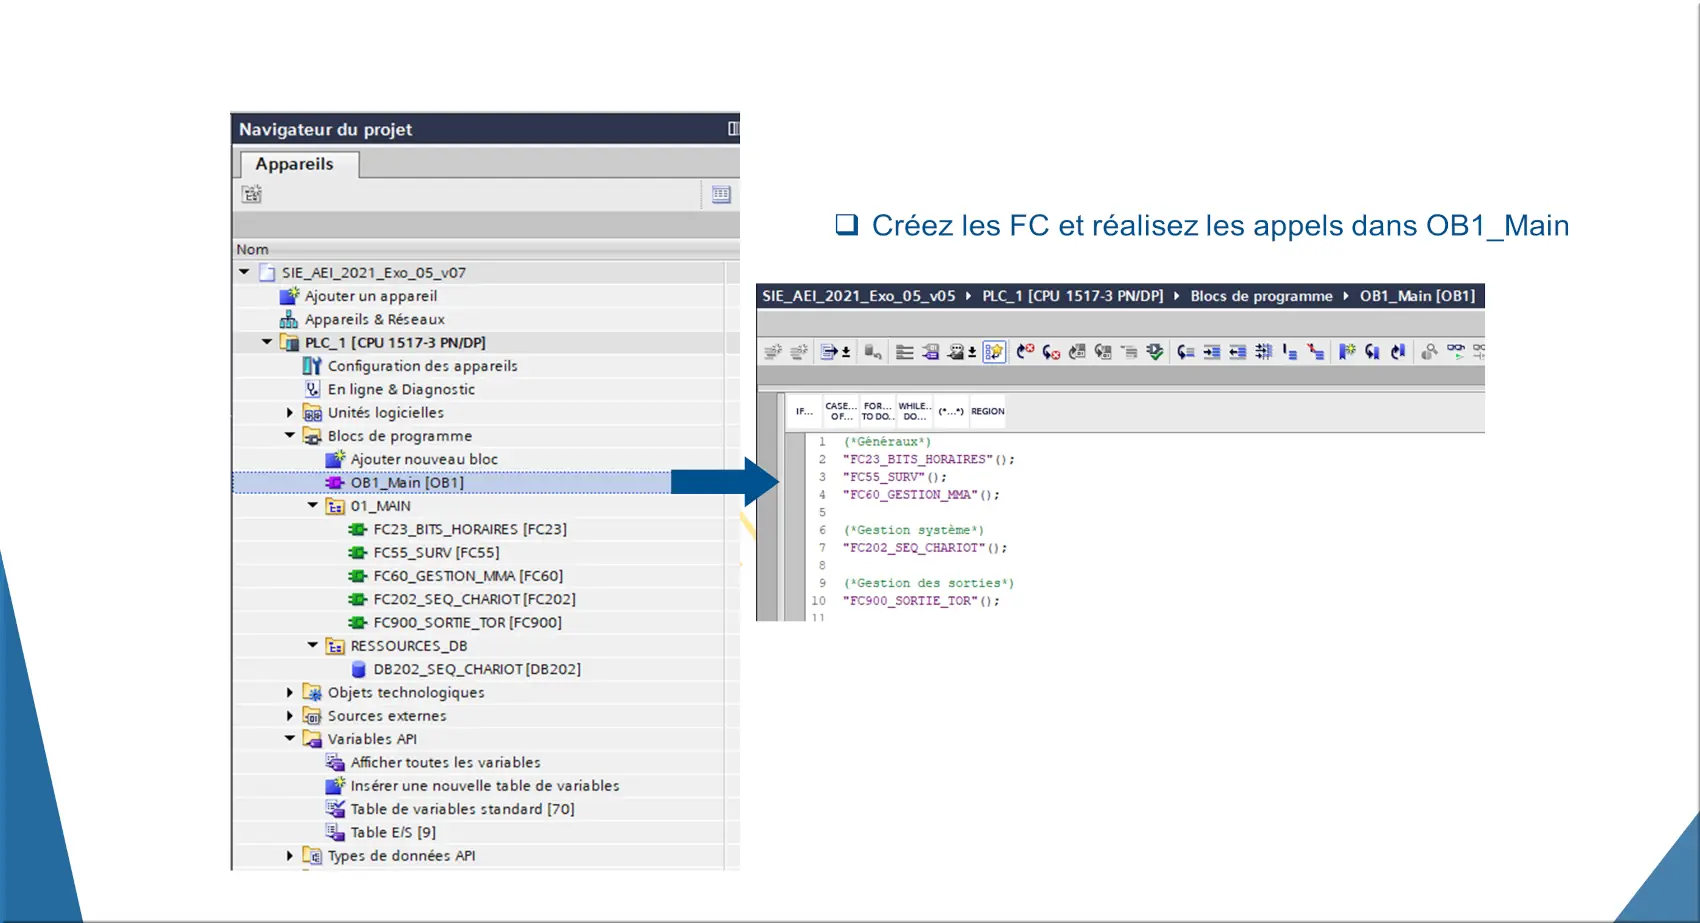Toggle the highlighted favorites star icon
Viewport: 1700px width, 923px height.
(994, 351)
